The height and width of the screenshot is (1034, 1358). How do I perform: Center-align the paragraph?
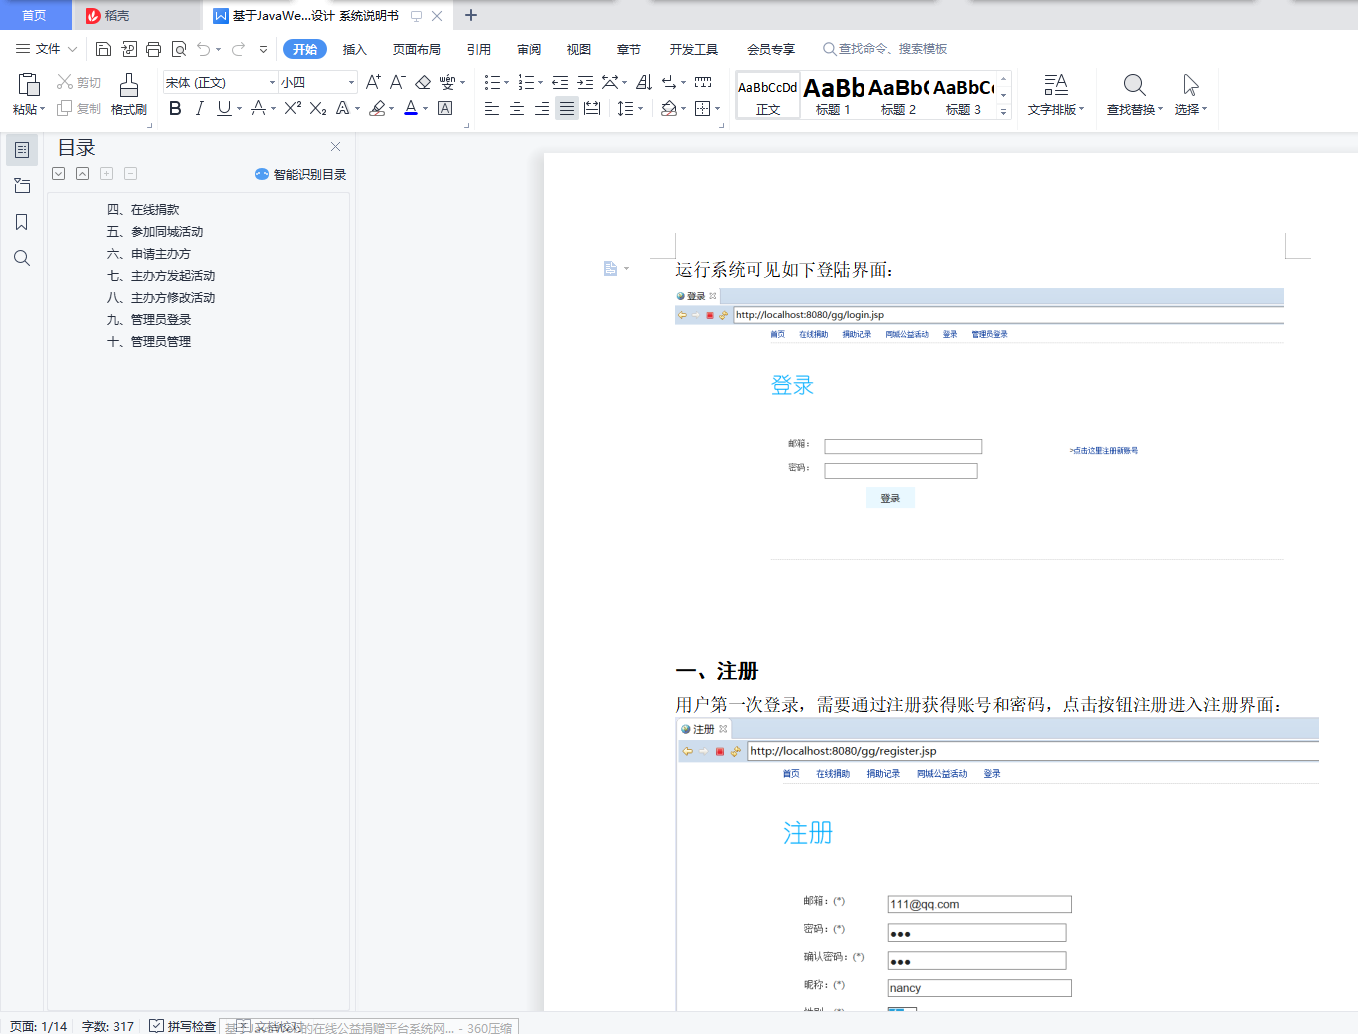(517, 108)
